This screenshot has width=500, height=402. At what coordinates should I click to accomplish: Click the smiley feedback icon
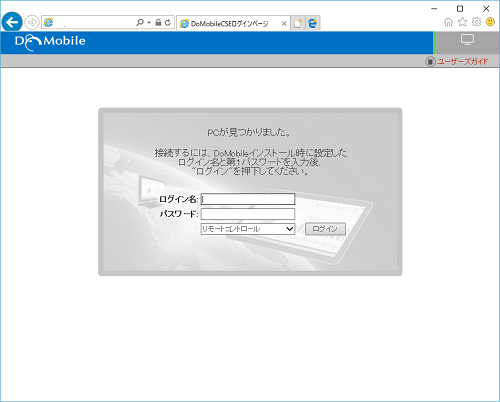coord(490,22)
